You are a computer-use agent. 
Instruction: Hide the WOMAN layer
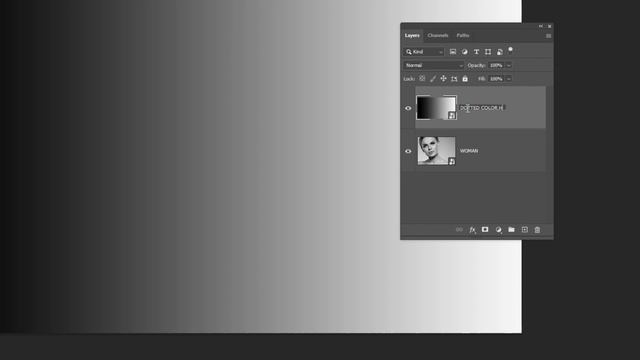coord(408,151)
